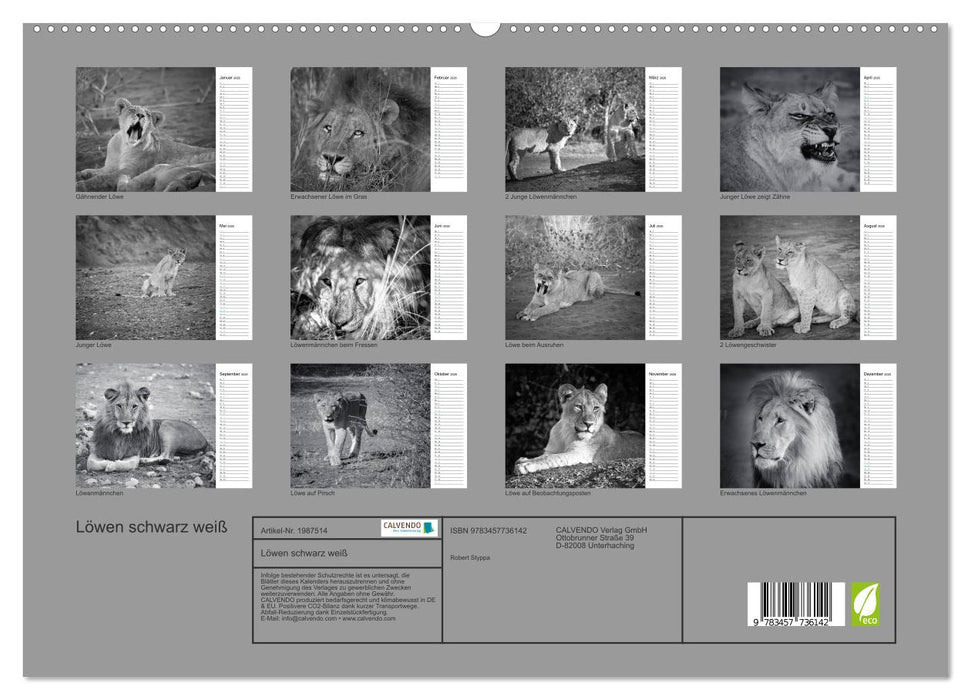Viewport: 971px width, 700px height.
Task: Click the 'Löwenmännchen beim Fressen' June image
Action: [x=360, y=277]
